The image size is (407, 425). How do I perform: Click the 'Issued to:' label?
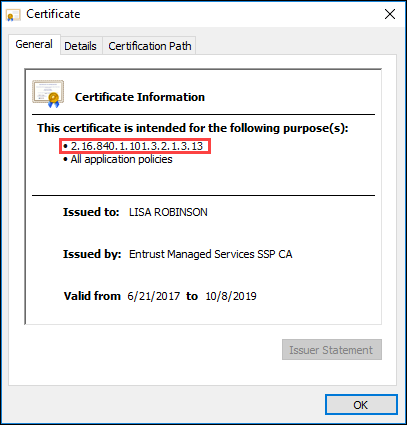click(x=91, y=212)
